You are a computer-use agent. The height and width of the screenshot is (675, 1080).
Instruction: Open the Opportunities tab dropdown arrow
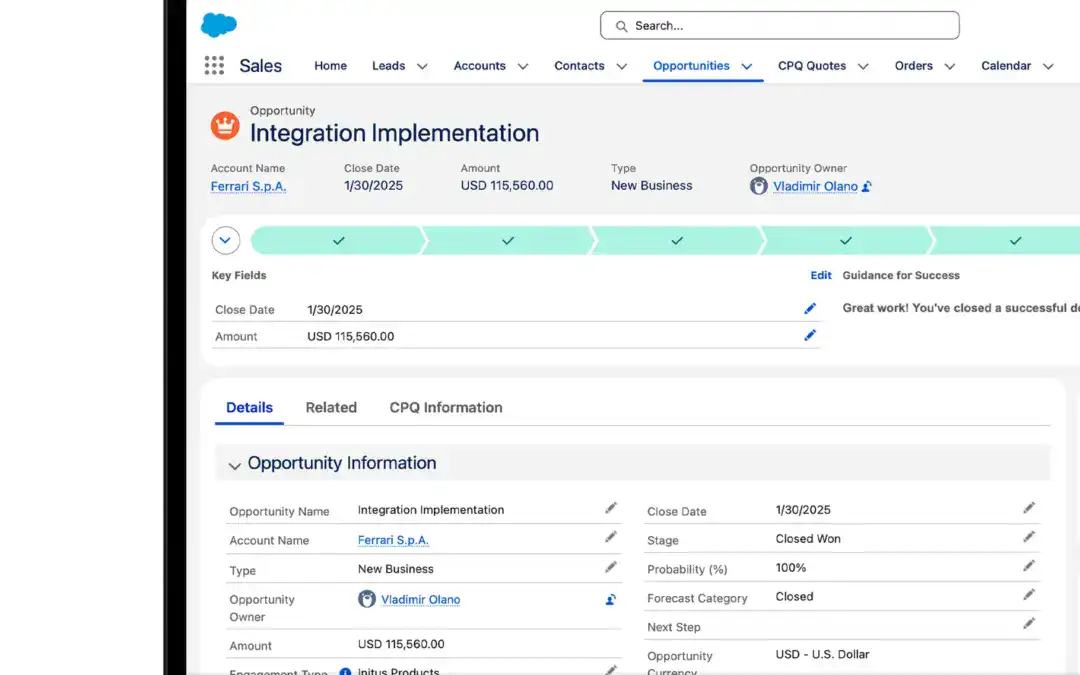tap(747, 67)
